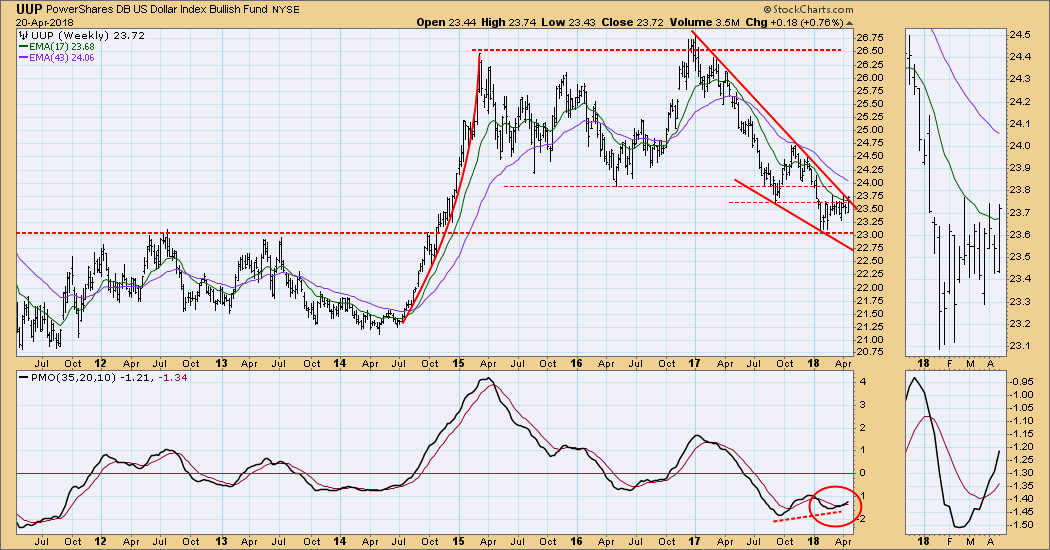Click the up-arrow icon beside Chg value

[849, 22]
